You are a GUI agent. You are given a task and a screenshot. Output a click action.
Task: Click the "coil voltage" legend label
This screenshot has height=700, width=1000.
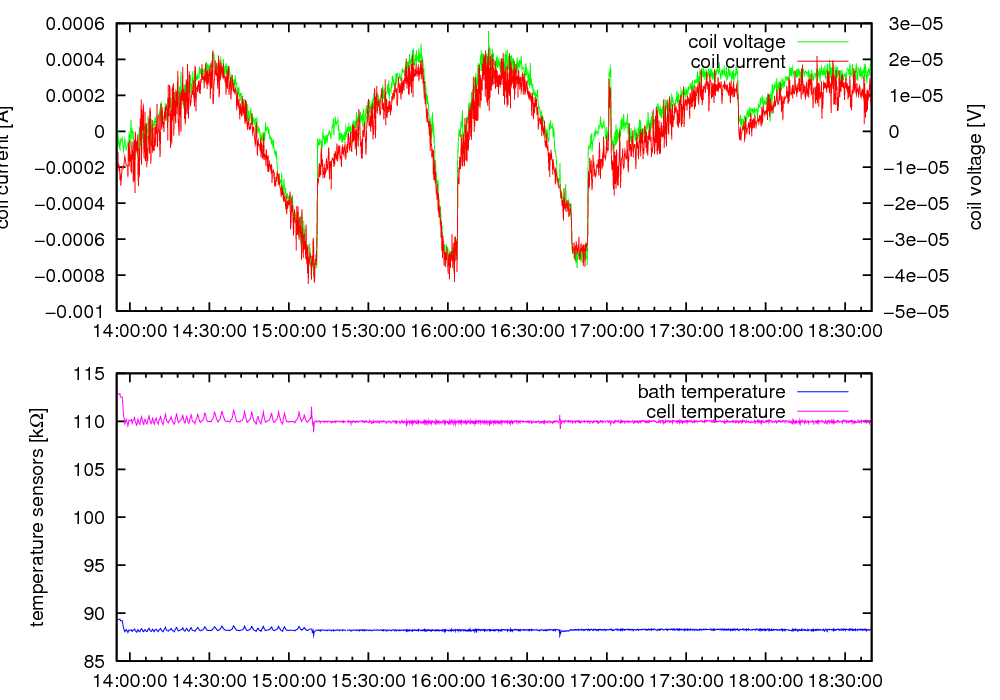[736, 42]
